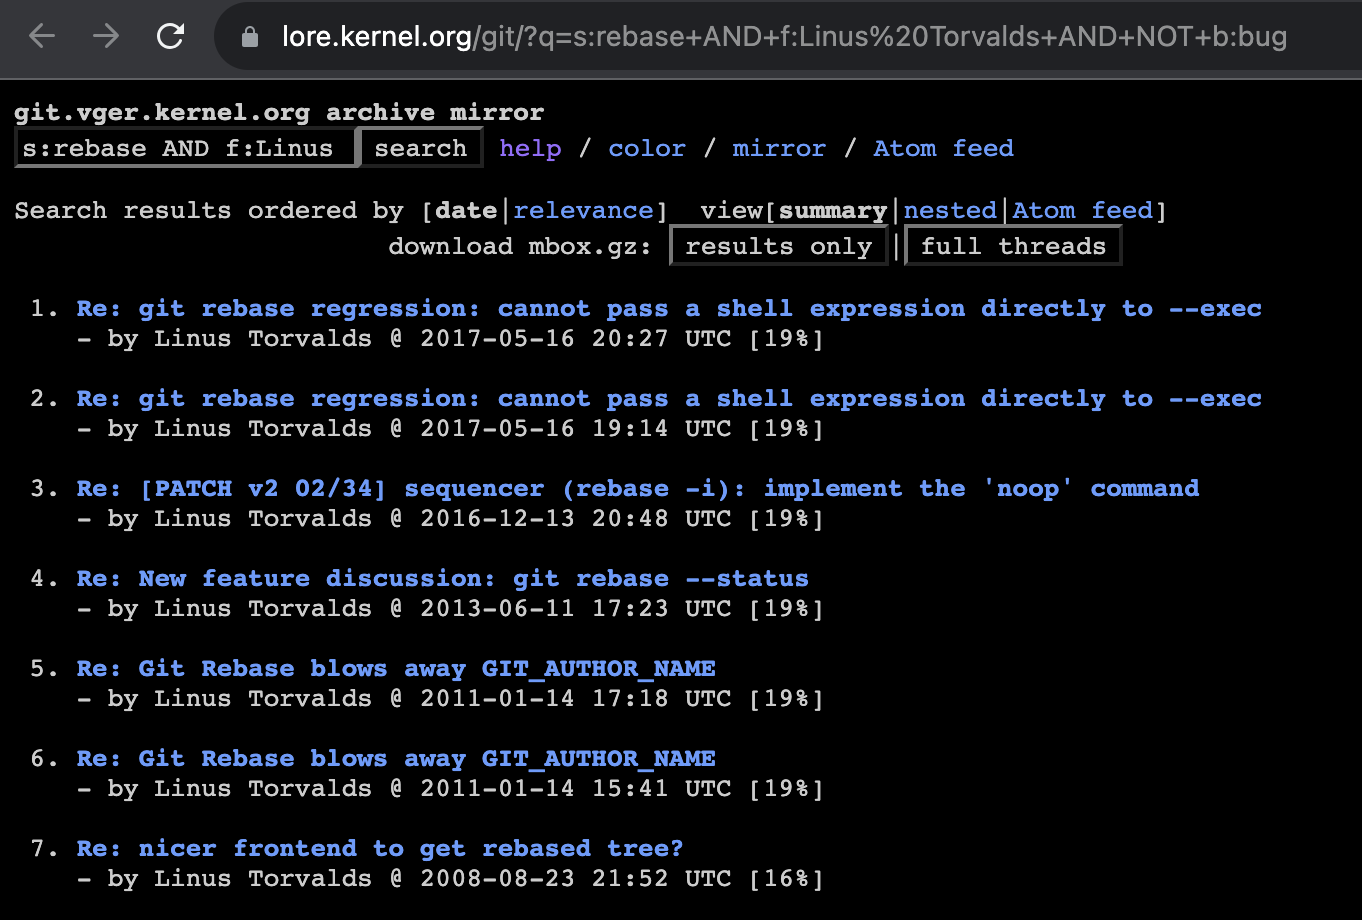Click the search button
Screen dimensions: 1362x920
click(x=421, y=148)
